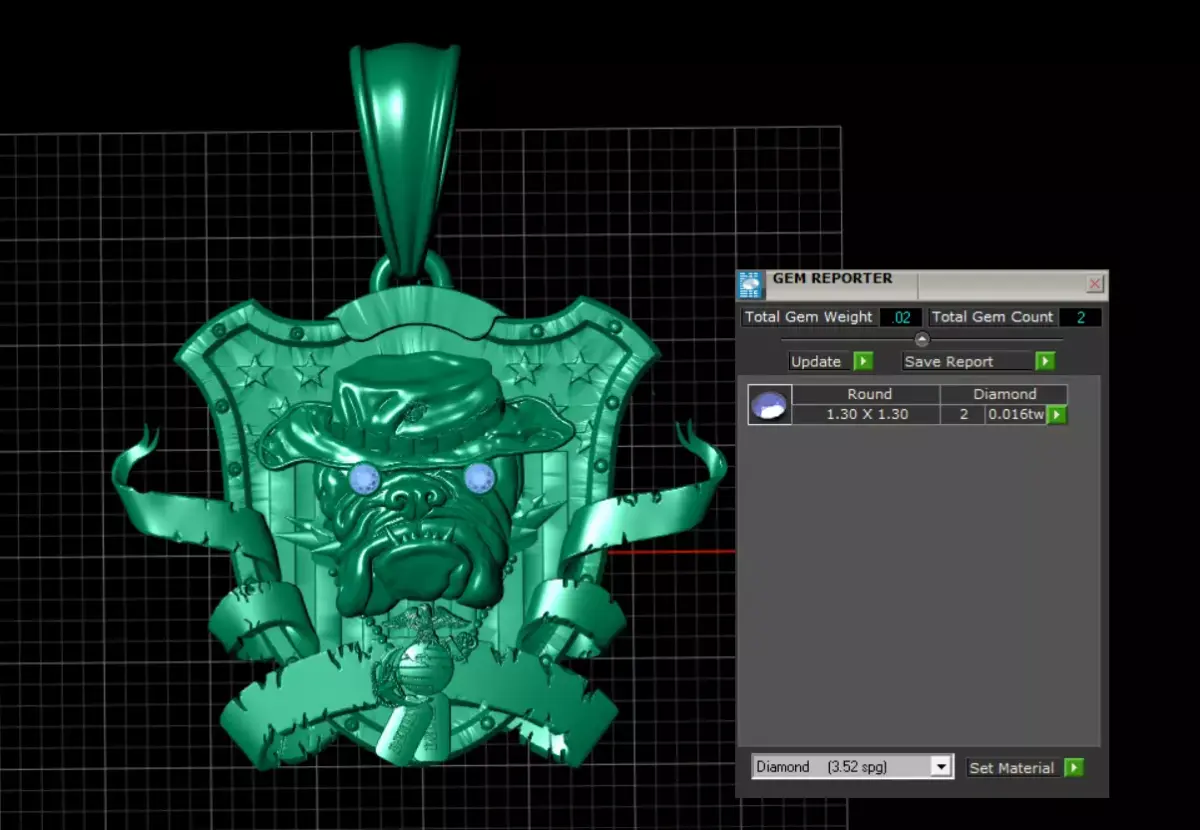
Task: Click the green arrow next to 0.016tw
Action: pos(1057,414)
